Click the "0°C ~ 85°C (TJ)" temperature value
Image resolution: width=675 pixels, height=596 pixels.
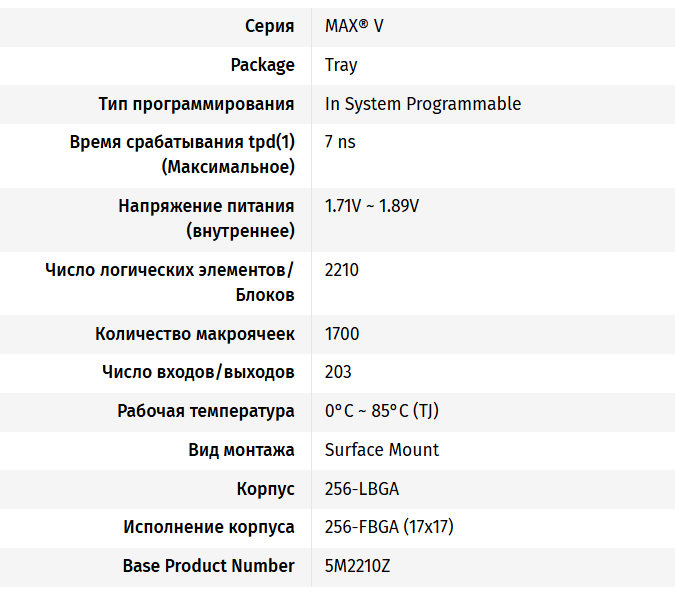[382, 411]
